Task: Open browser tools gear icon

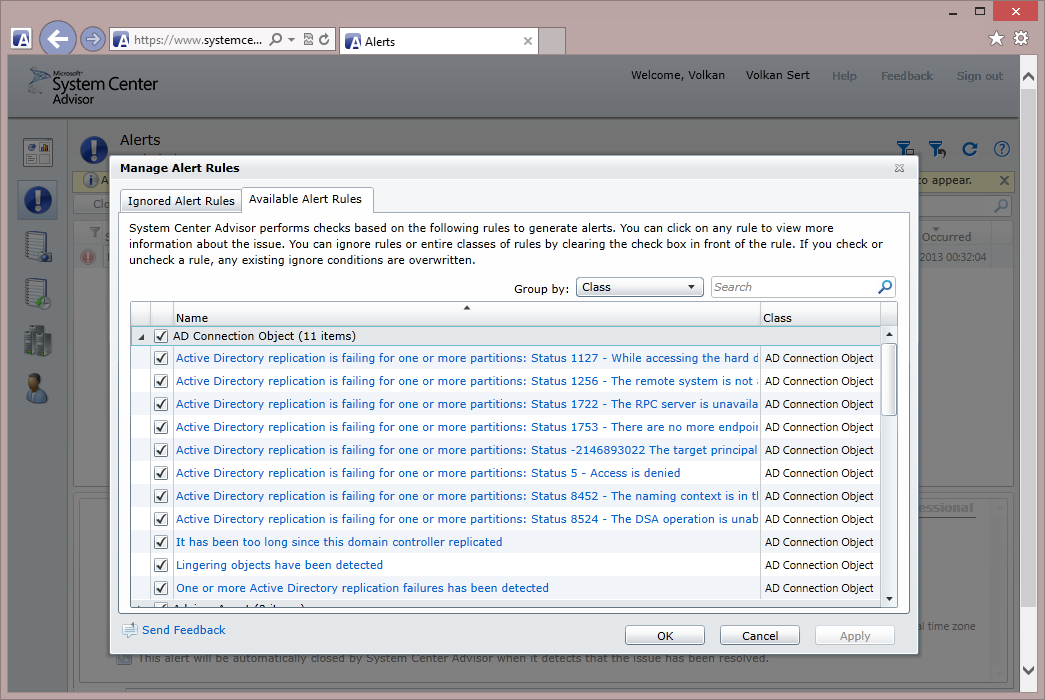Action: 1021,39
